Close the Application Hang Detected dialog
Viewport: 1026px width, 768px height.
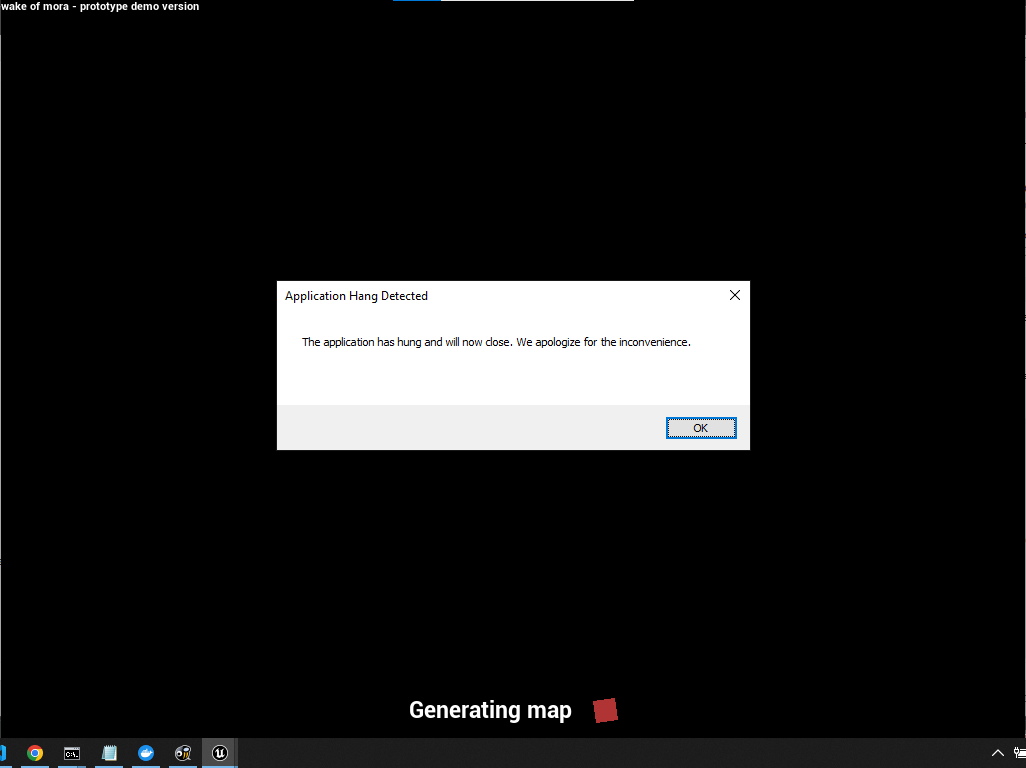[x=735, y=296]
